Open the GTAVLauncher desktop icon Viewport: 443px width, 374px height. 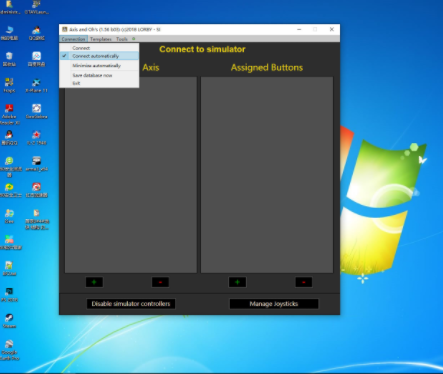click(x=36, y=7)
